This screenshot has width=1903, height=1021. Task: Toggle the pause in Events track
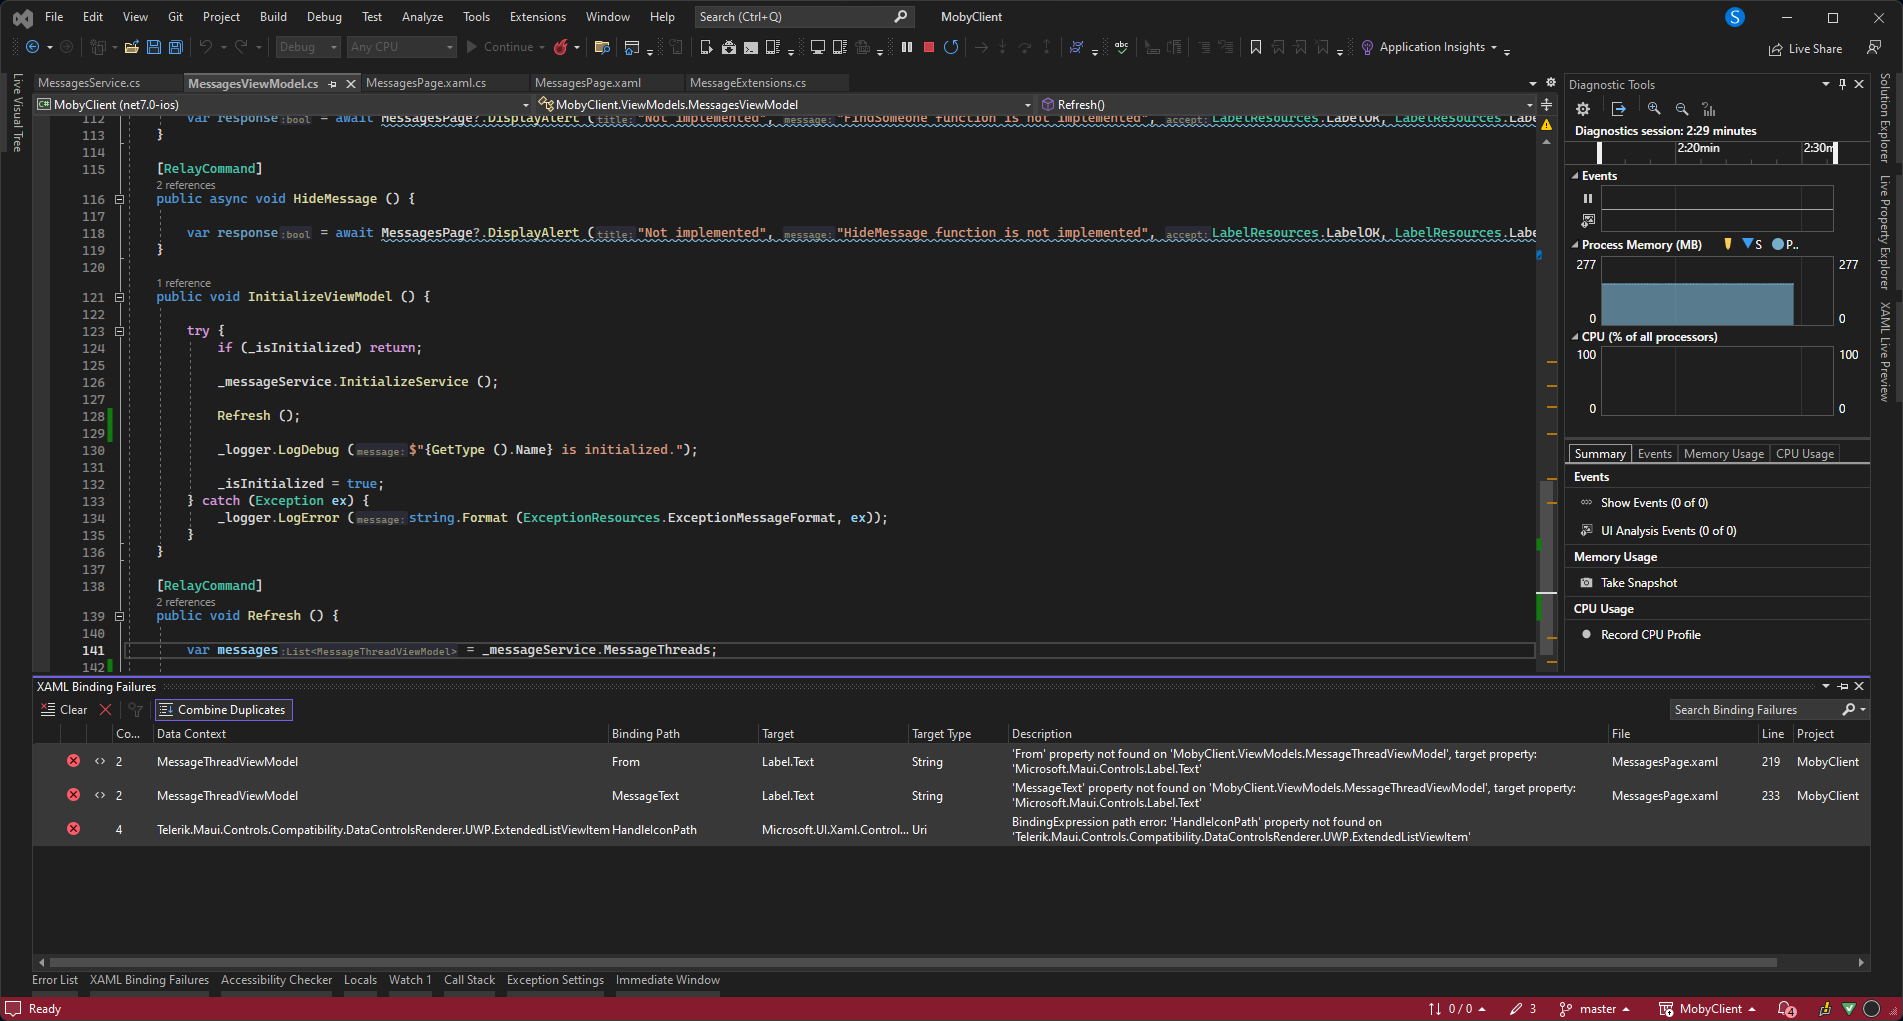pos(1588,198)
